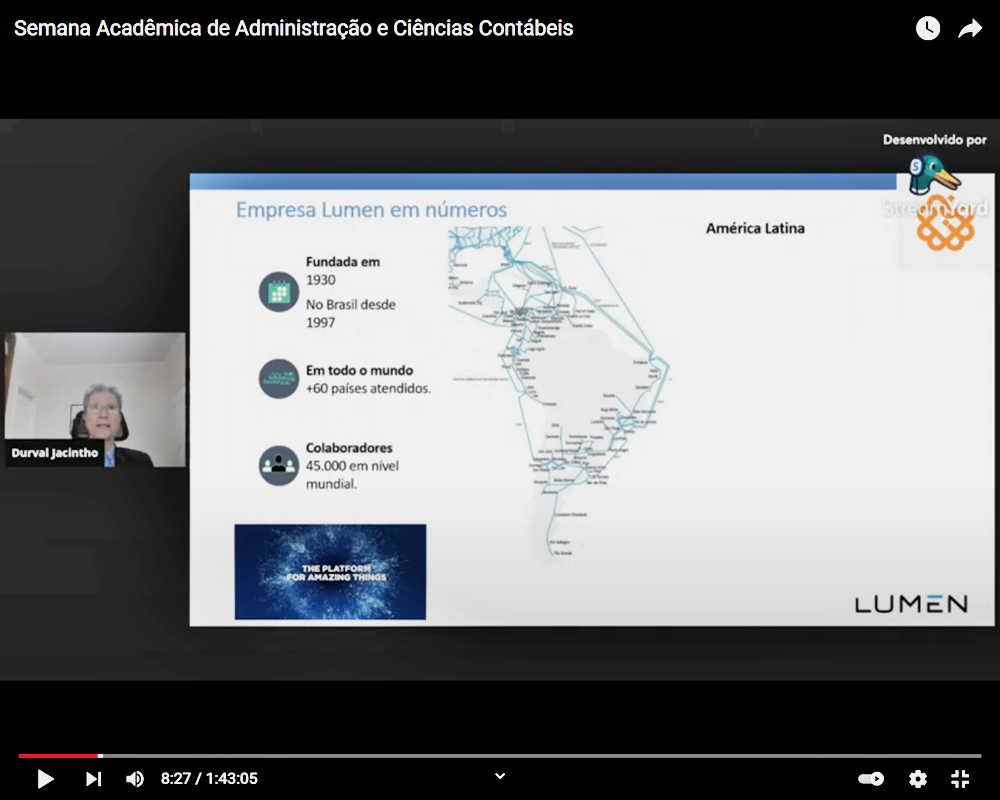Click the Empresa Lumen em números title
The height and width of the screenshot is (800, 1000).
tap(371, 209)
